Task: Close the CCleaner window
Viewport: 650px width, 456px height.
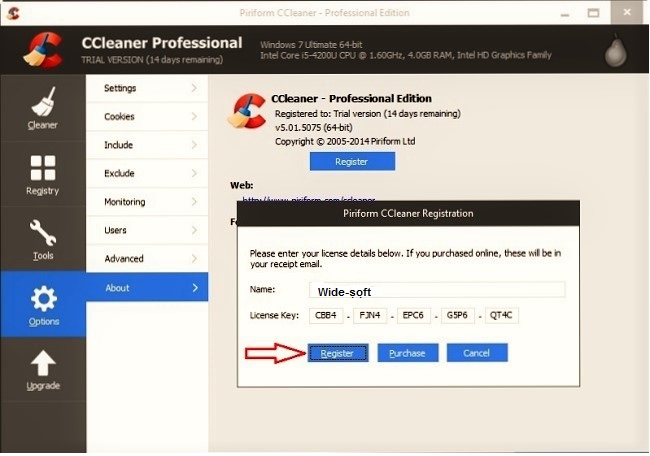Action: 627,12
